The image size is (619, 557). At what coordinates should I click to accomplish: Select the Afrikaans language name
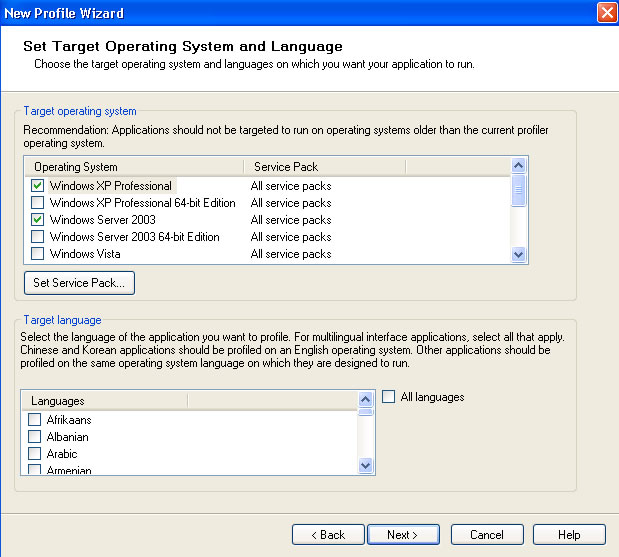69,420
